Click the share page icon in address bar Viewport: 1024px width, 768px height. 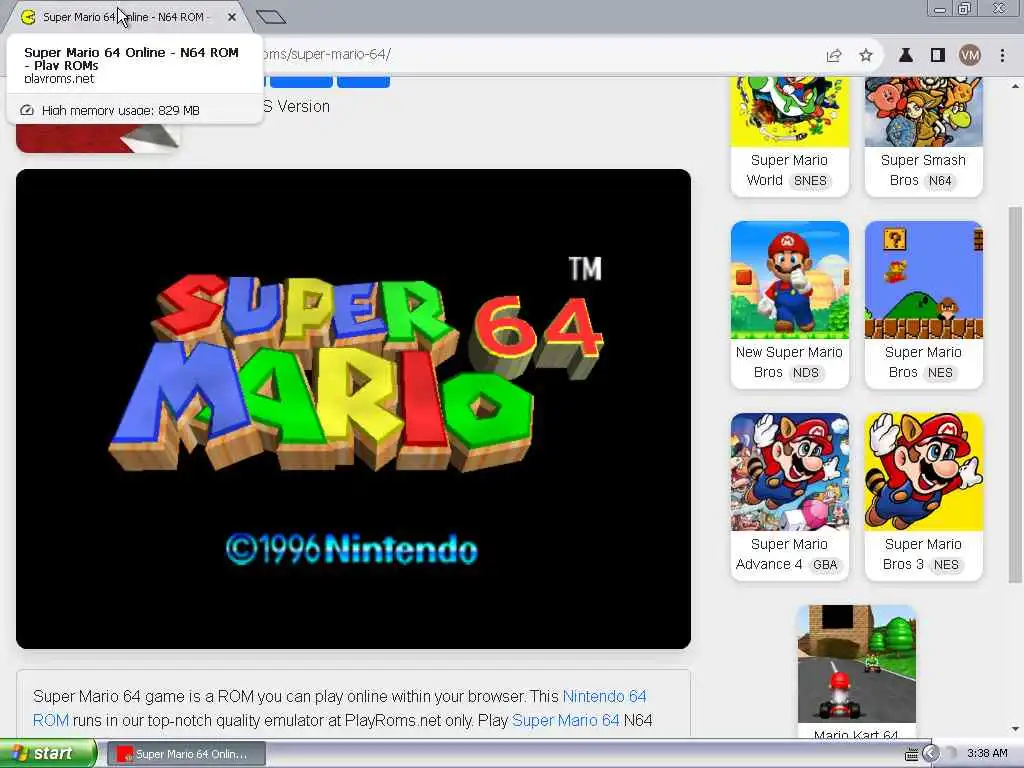coord(834,56)
